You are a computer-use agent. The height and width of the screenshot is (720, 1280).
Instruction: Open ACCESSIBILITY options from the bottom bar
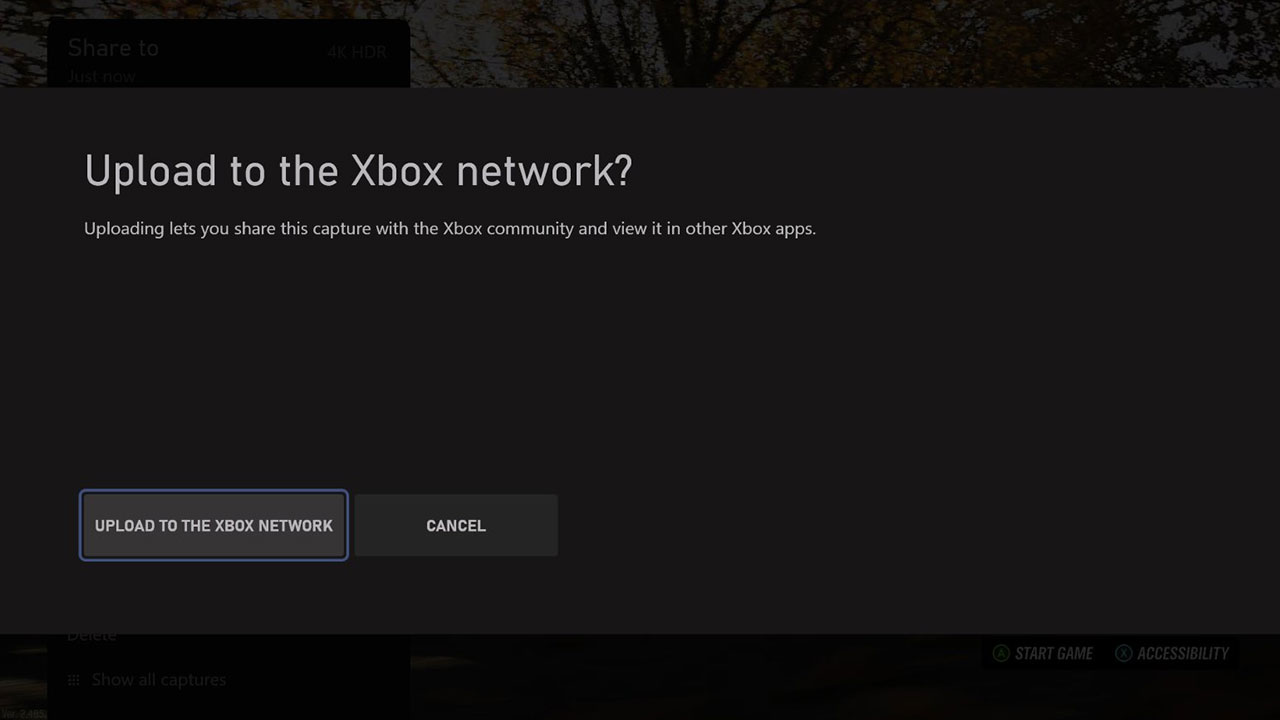(x=1180, y=653)
